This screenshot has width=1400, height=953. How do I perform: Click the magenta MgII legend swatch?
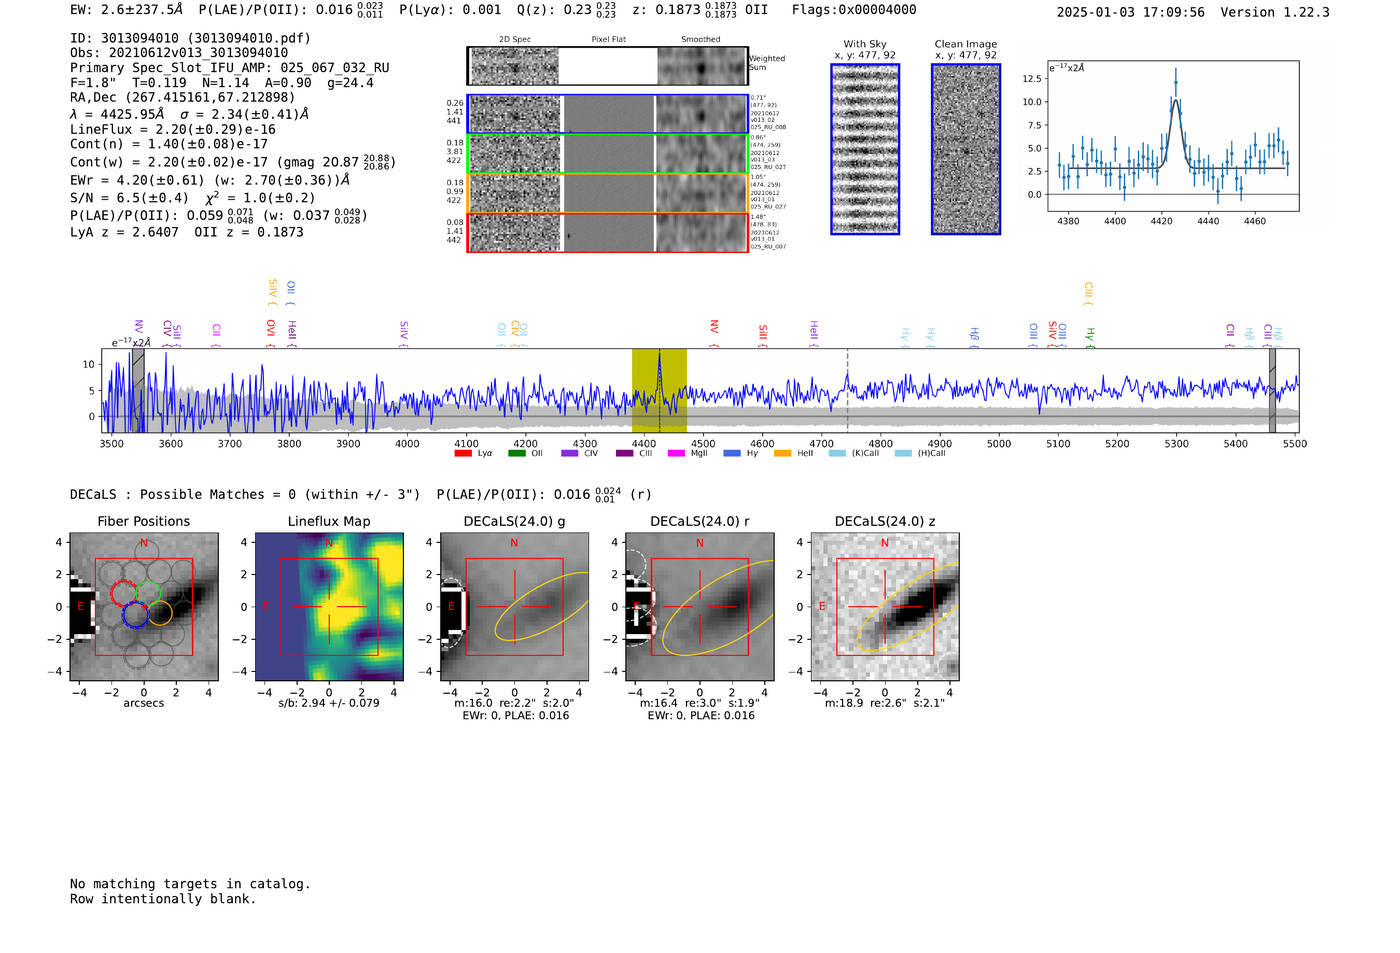click(676, 454)
